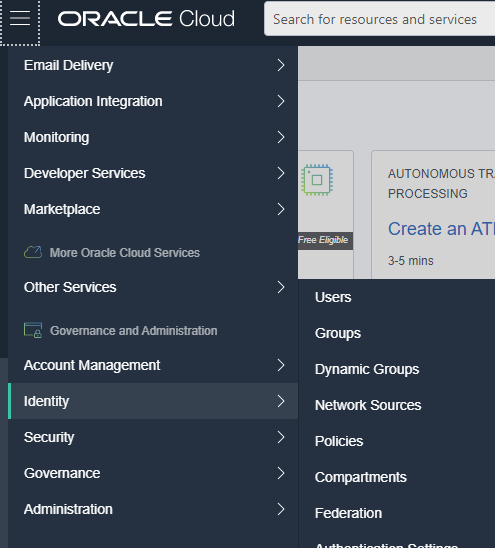
Task: Open Compartments in the Identity submenu
Action: coord(360,477)
